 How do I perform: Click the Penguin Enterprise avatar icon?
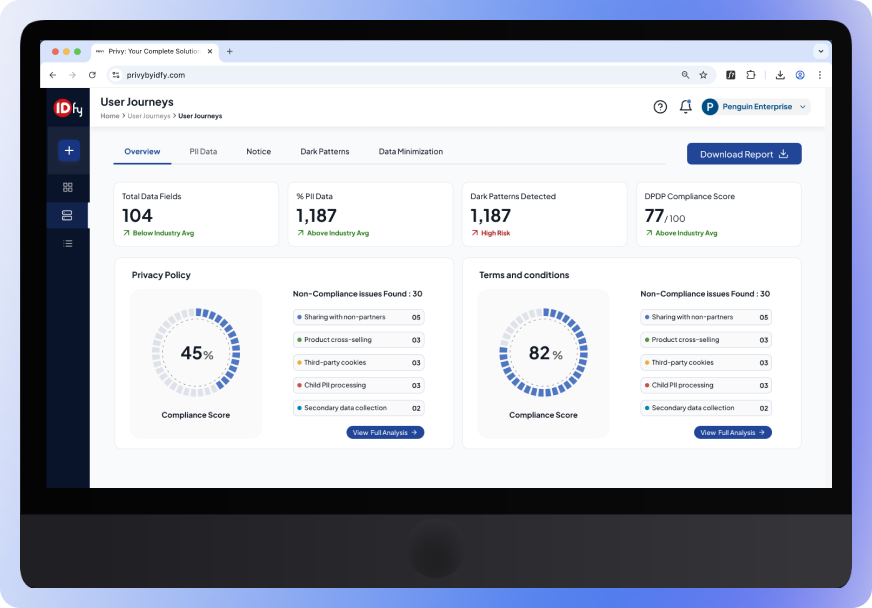point(710,106)
